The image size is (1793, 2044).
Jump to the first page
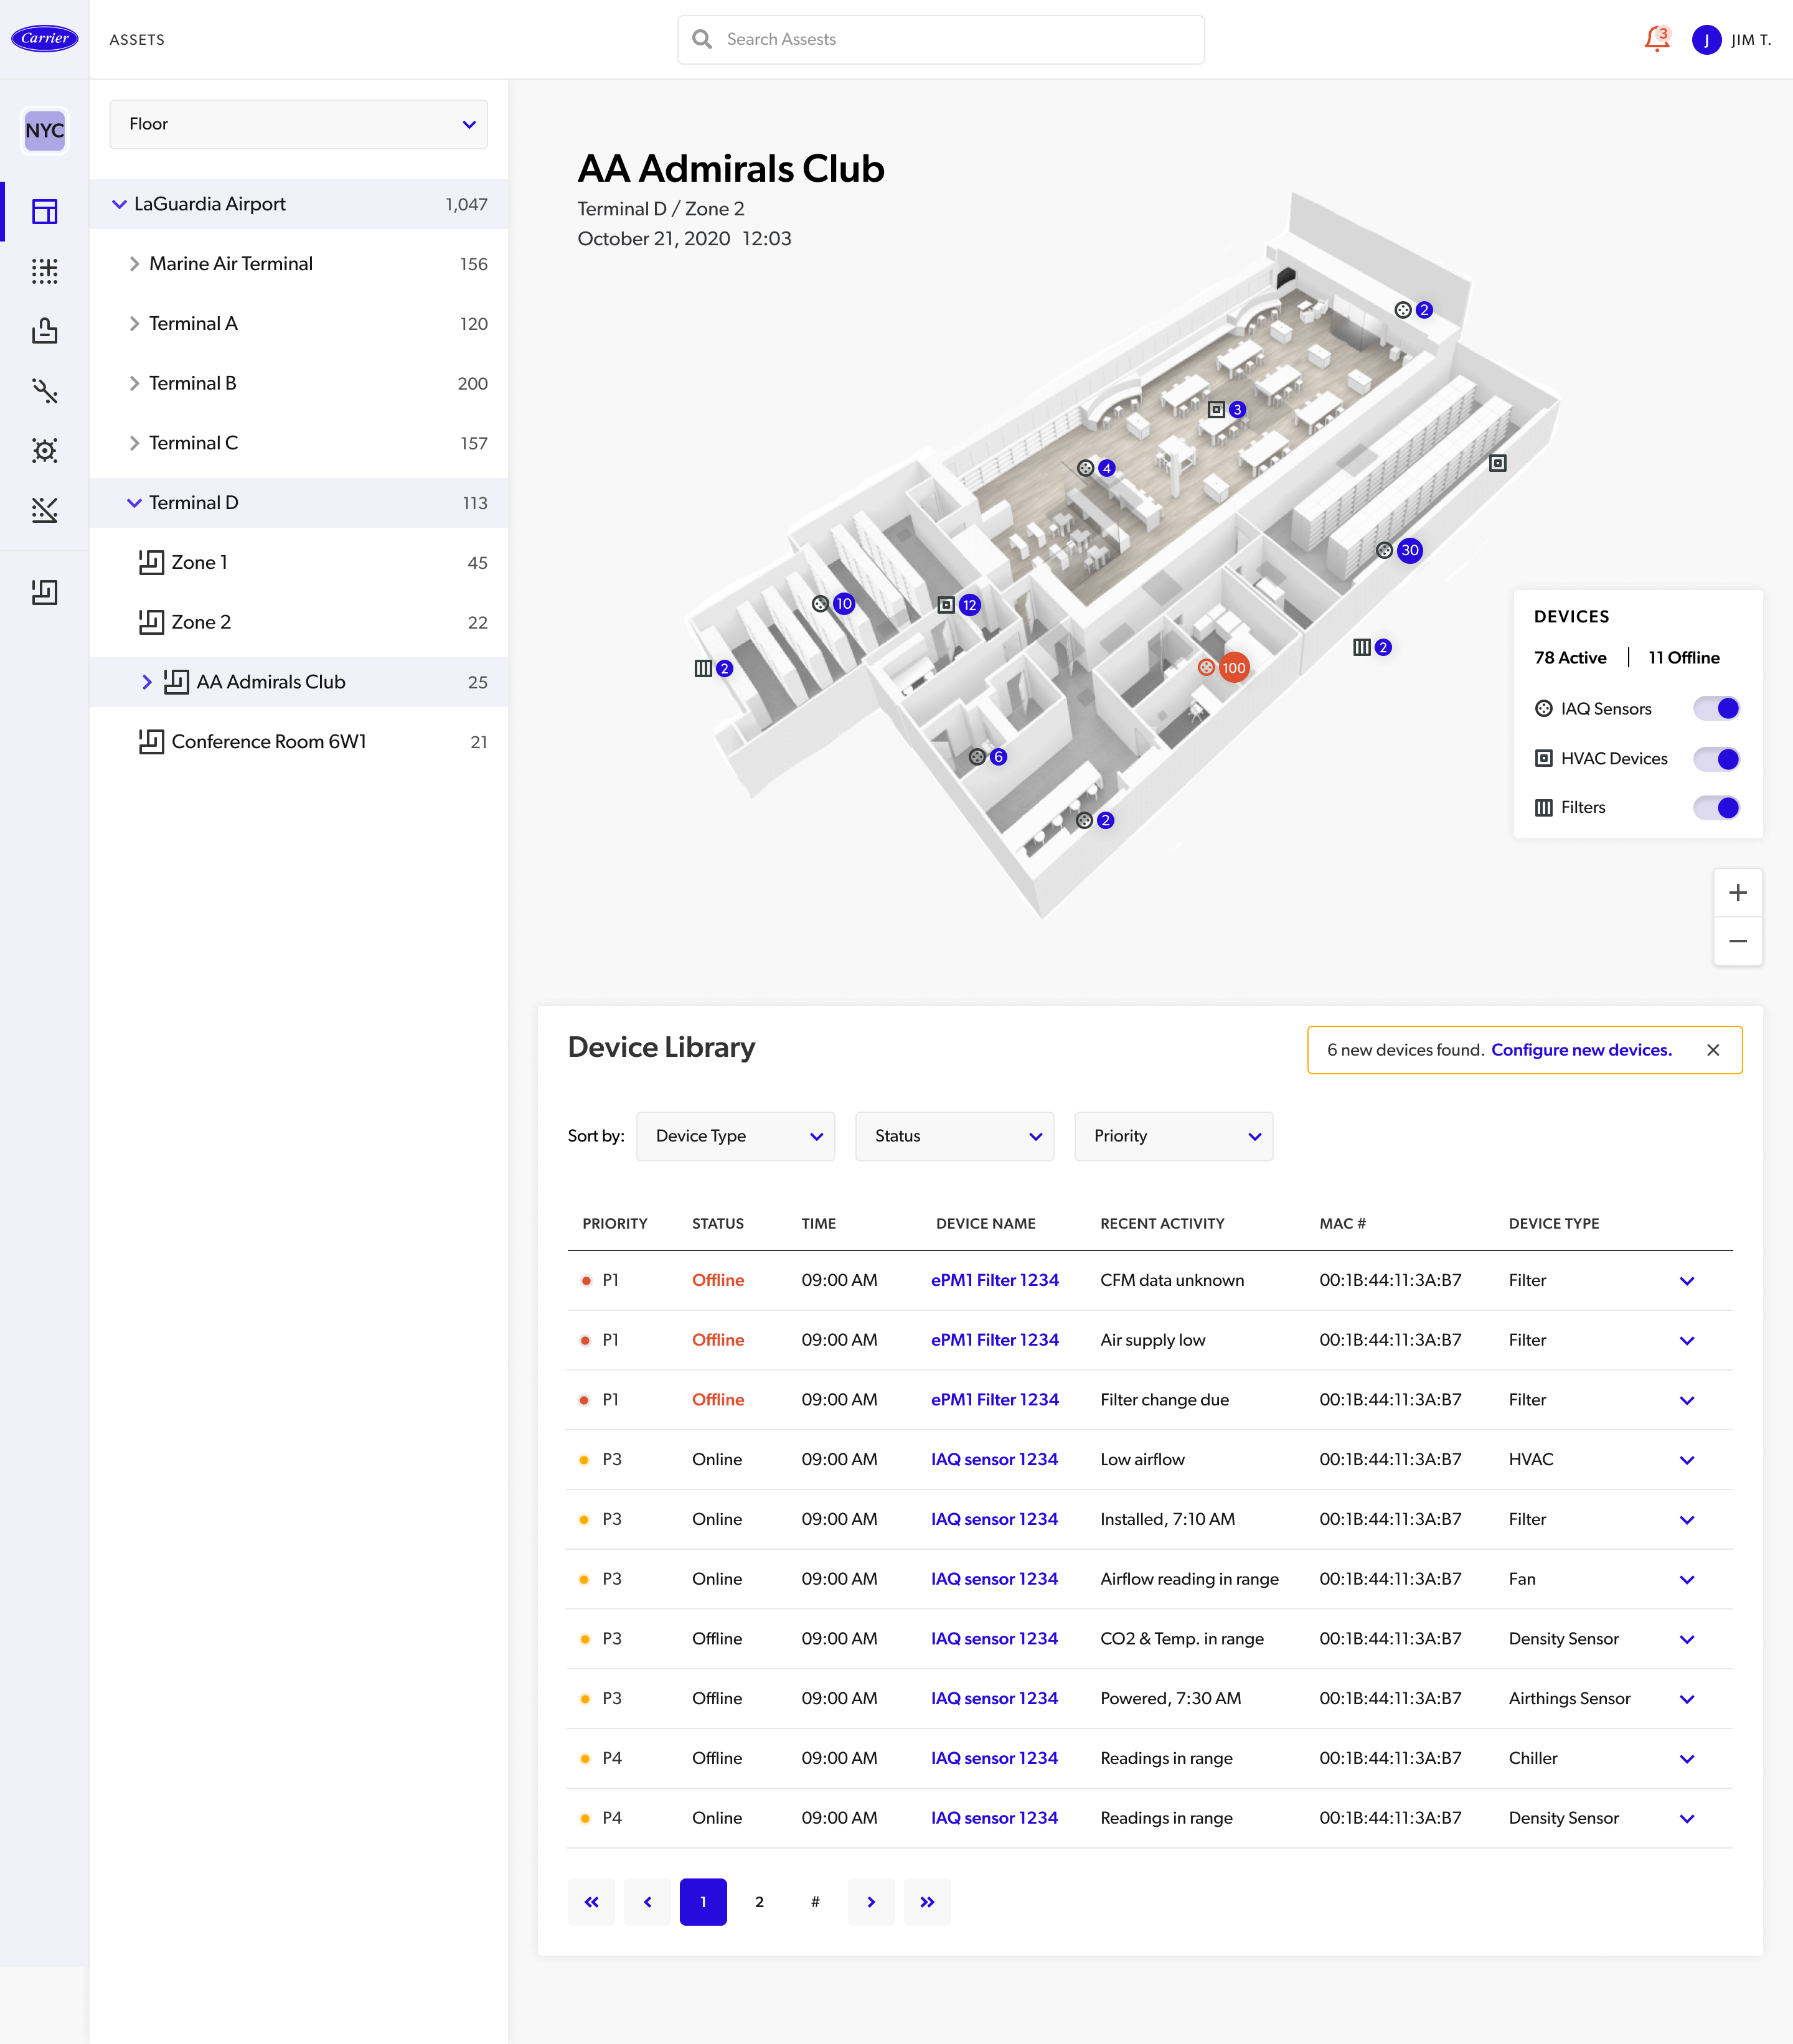coord(591,1902)
